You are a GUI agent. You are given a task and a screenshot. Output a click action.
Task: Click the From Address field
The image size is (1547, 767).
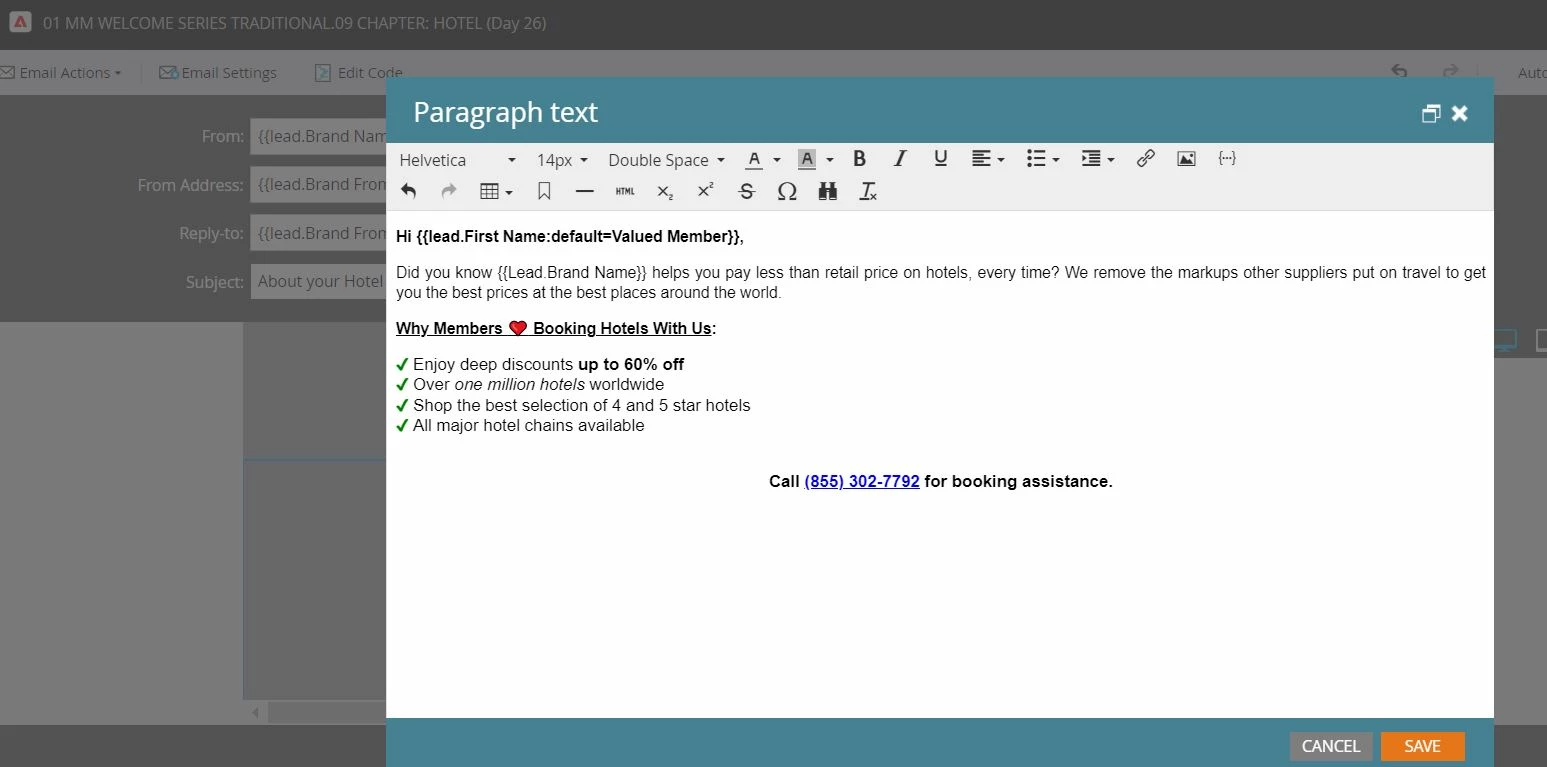point(318,185)
